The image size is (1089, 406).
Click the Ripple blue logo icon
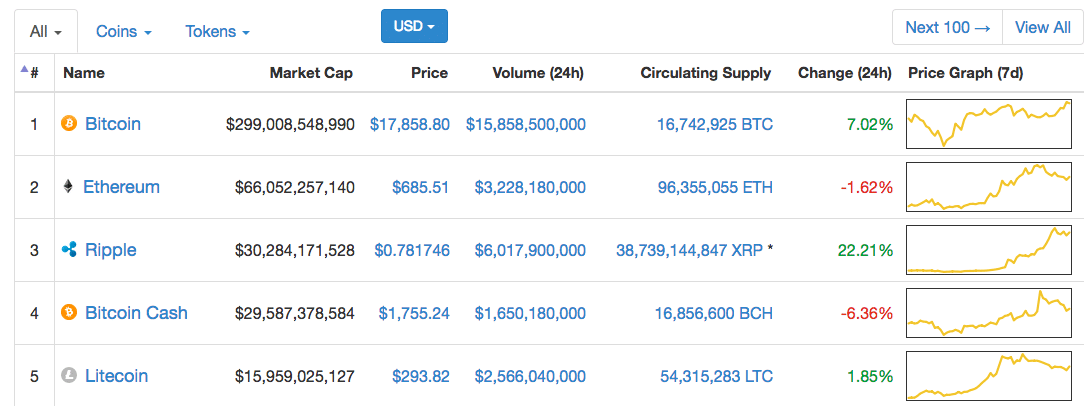(x=69, y=250)
